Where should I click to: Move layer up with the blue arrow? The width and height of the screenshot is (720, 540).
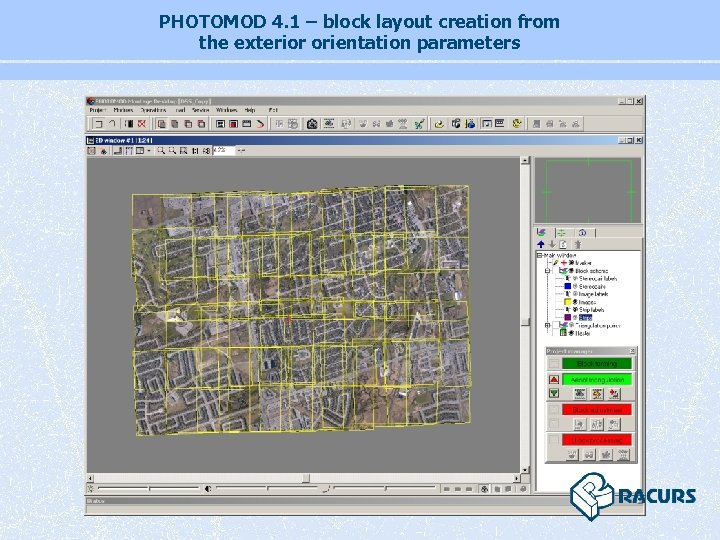541,244
